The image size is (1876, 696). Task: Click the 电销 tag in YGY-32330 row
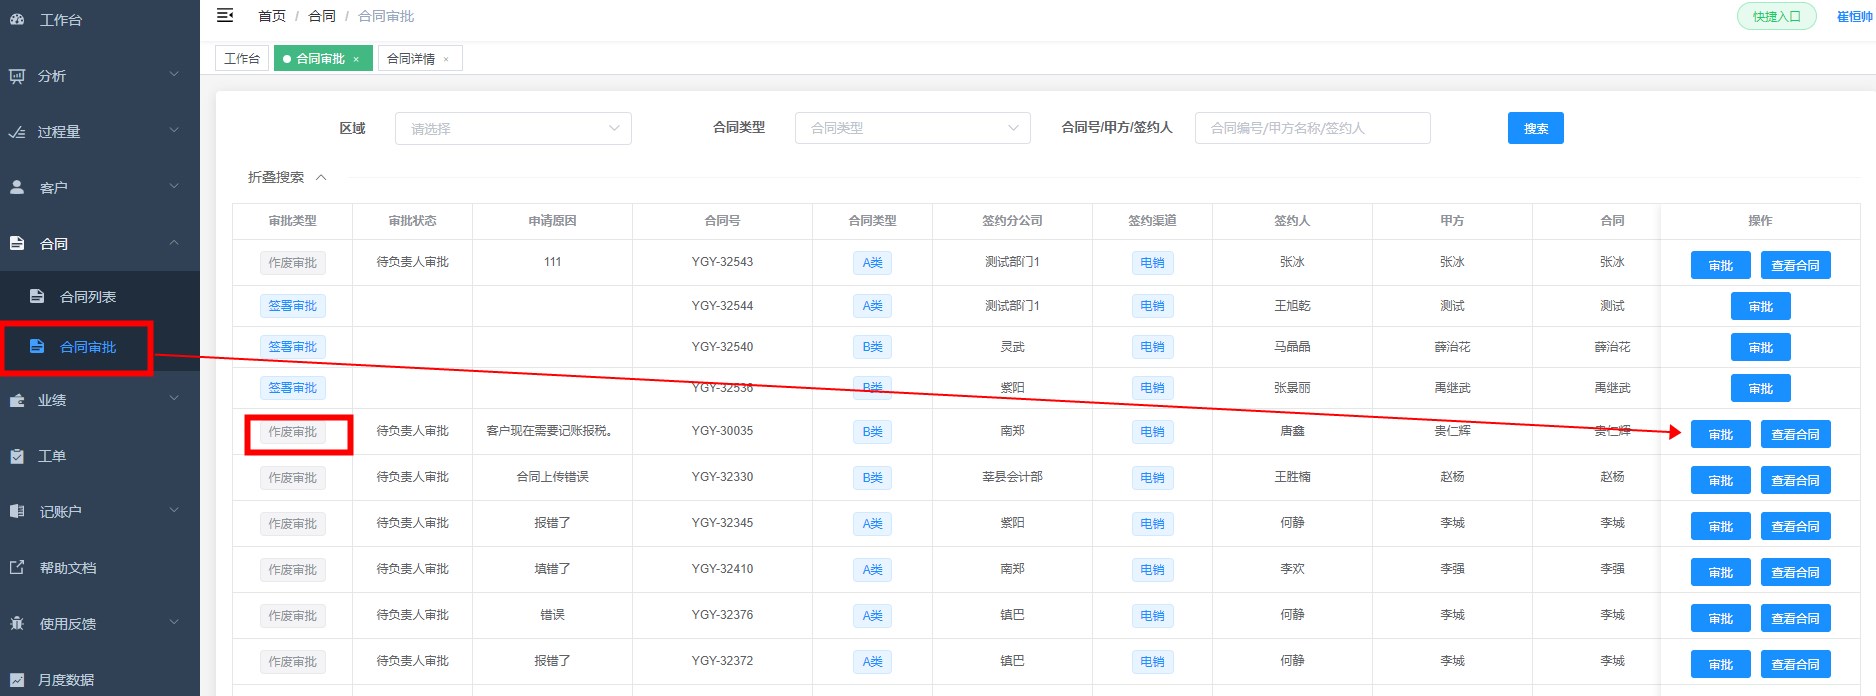[x=1152, y=478]
